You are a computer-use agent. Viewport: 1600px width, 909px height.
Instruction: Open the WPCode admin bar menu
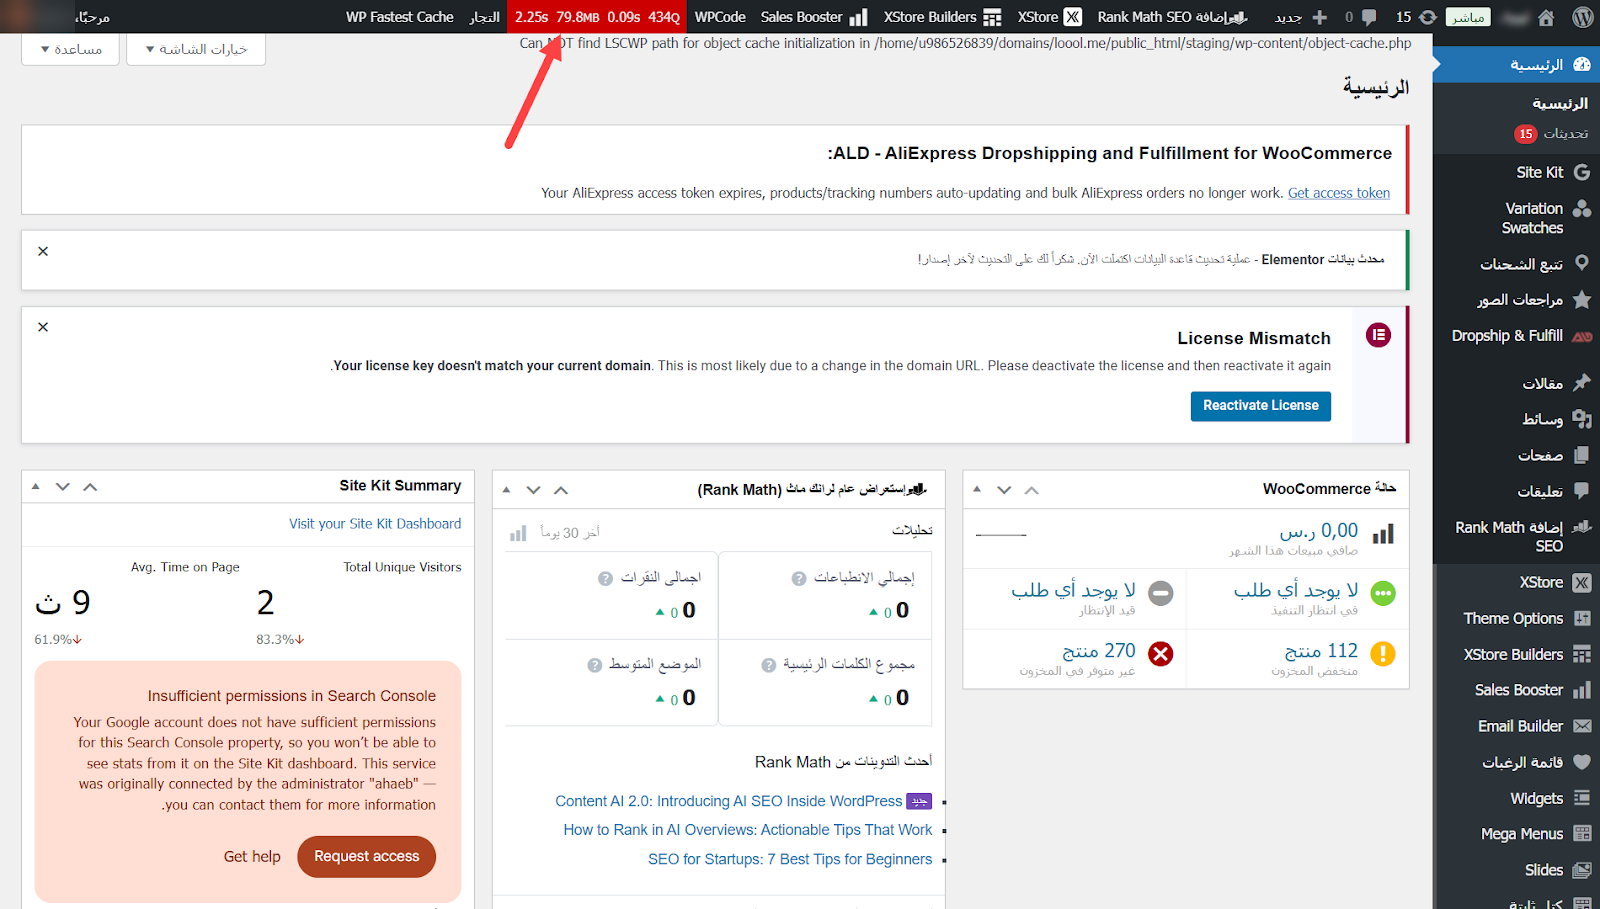720,17
